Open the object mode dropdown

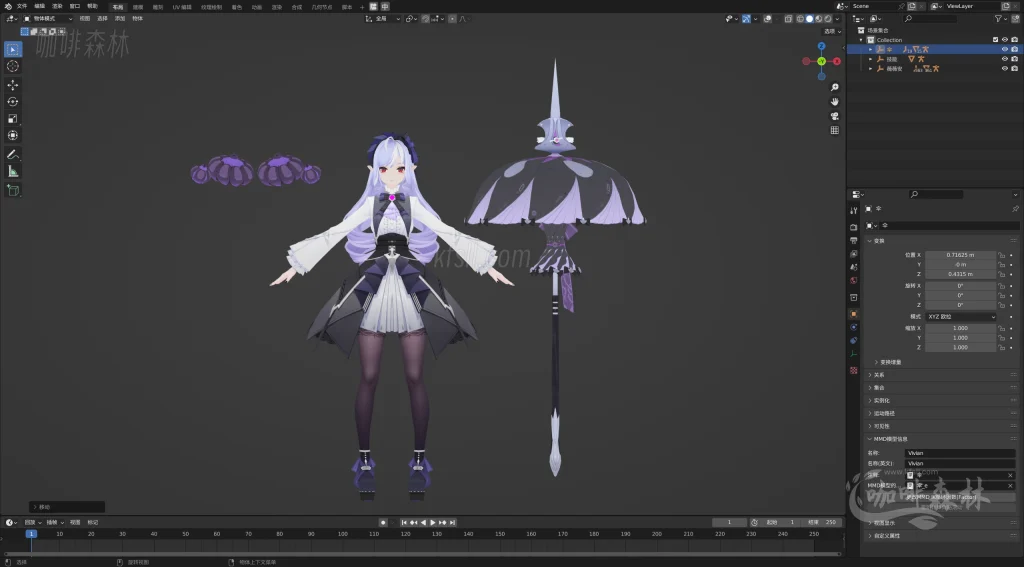coord(48,19)
